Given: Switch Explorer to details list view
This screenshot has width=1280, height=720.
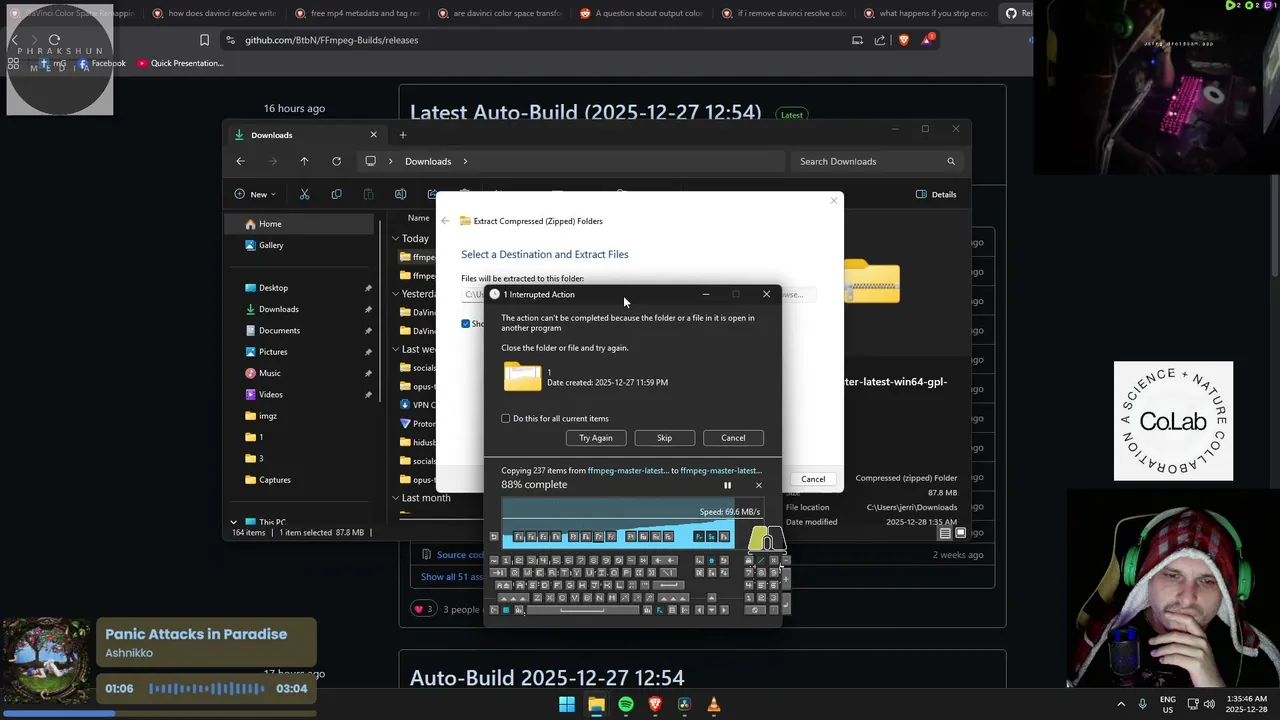Looking at the screenshot, I should point(945,533).
